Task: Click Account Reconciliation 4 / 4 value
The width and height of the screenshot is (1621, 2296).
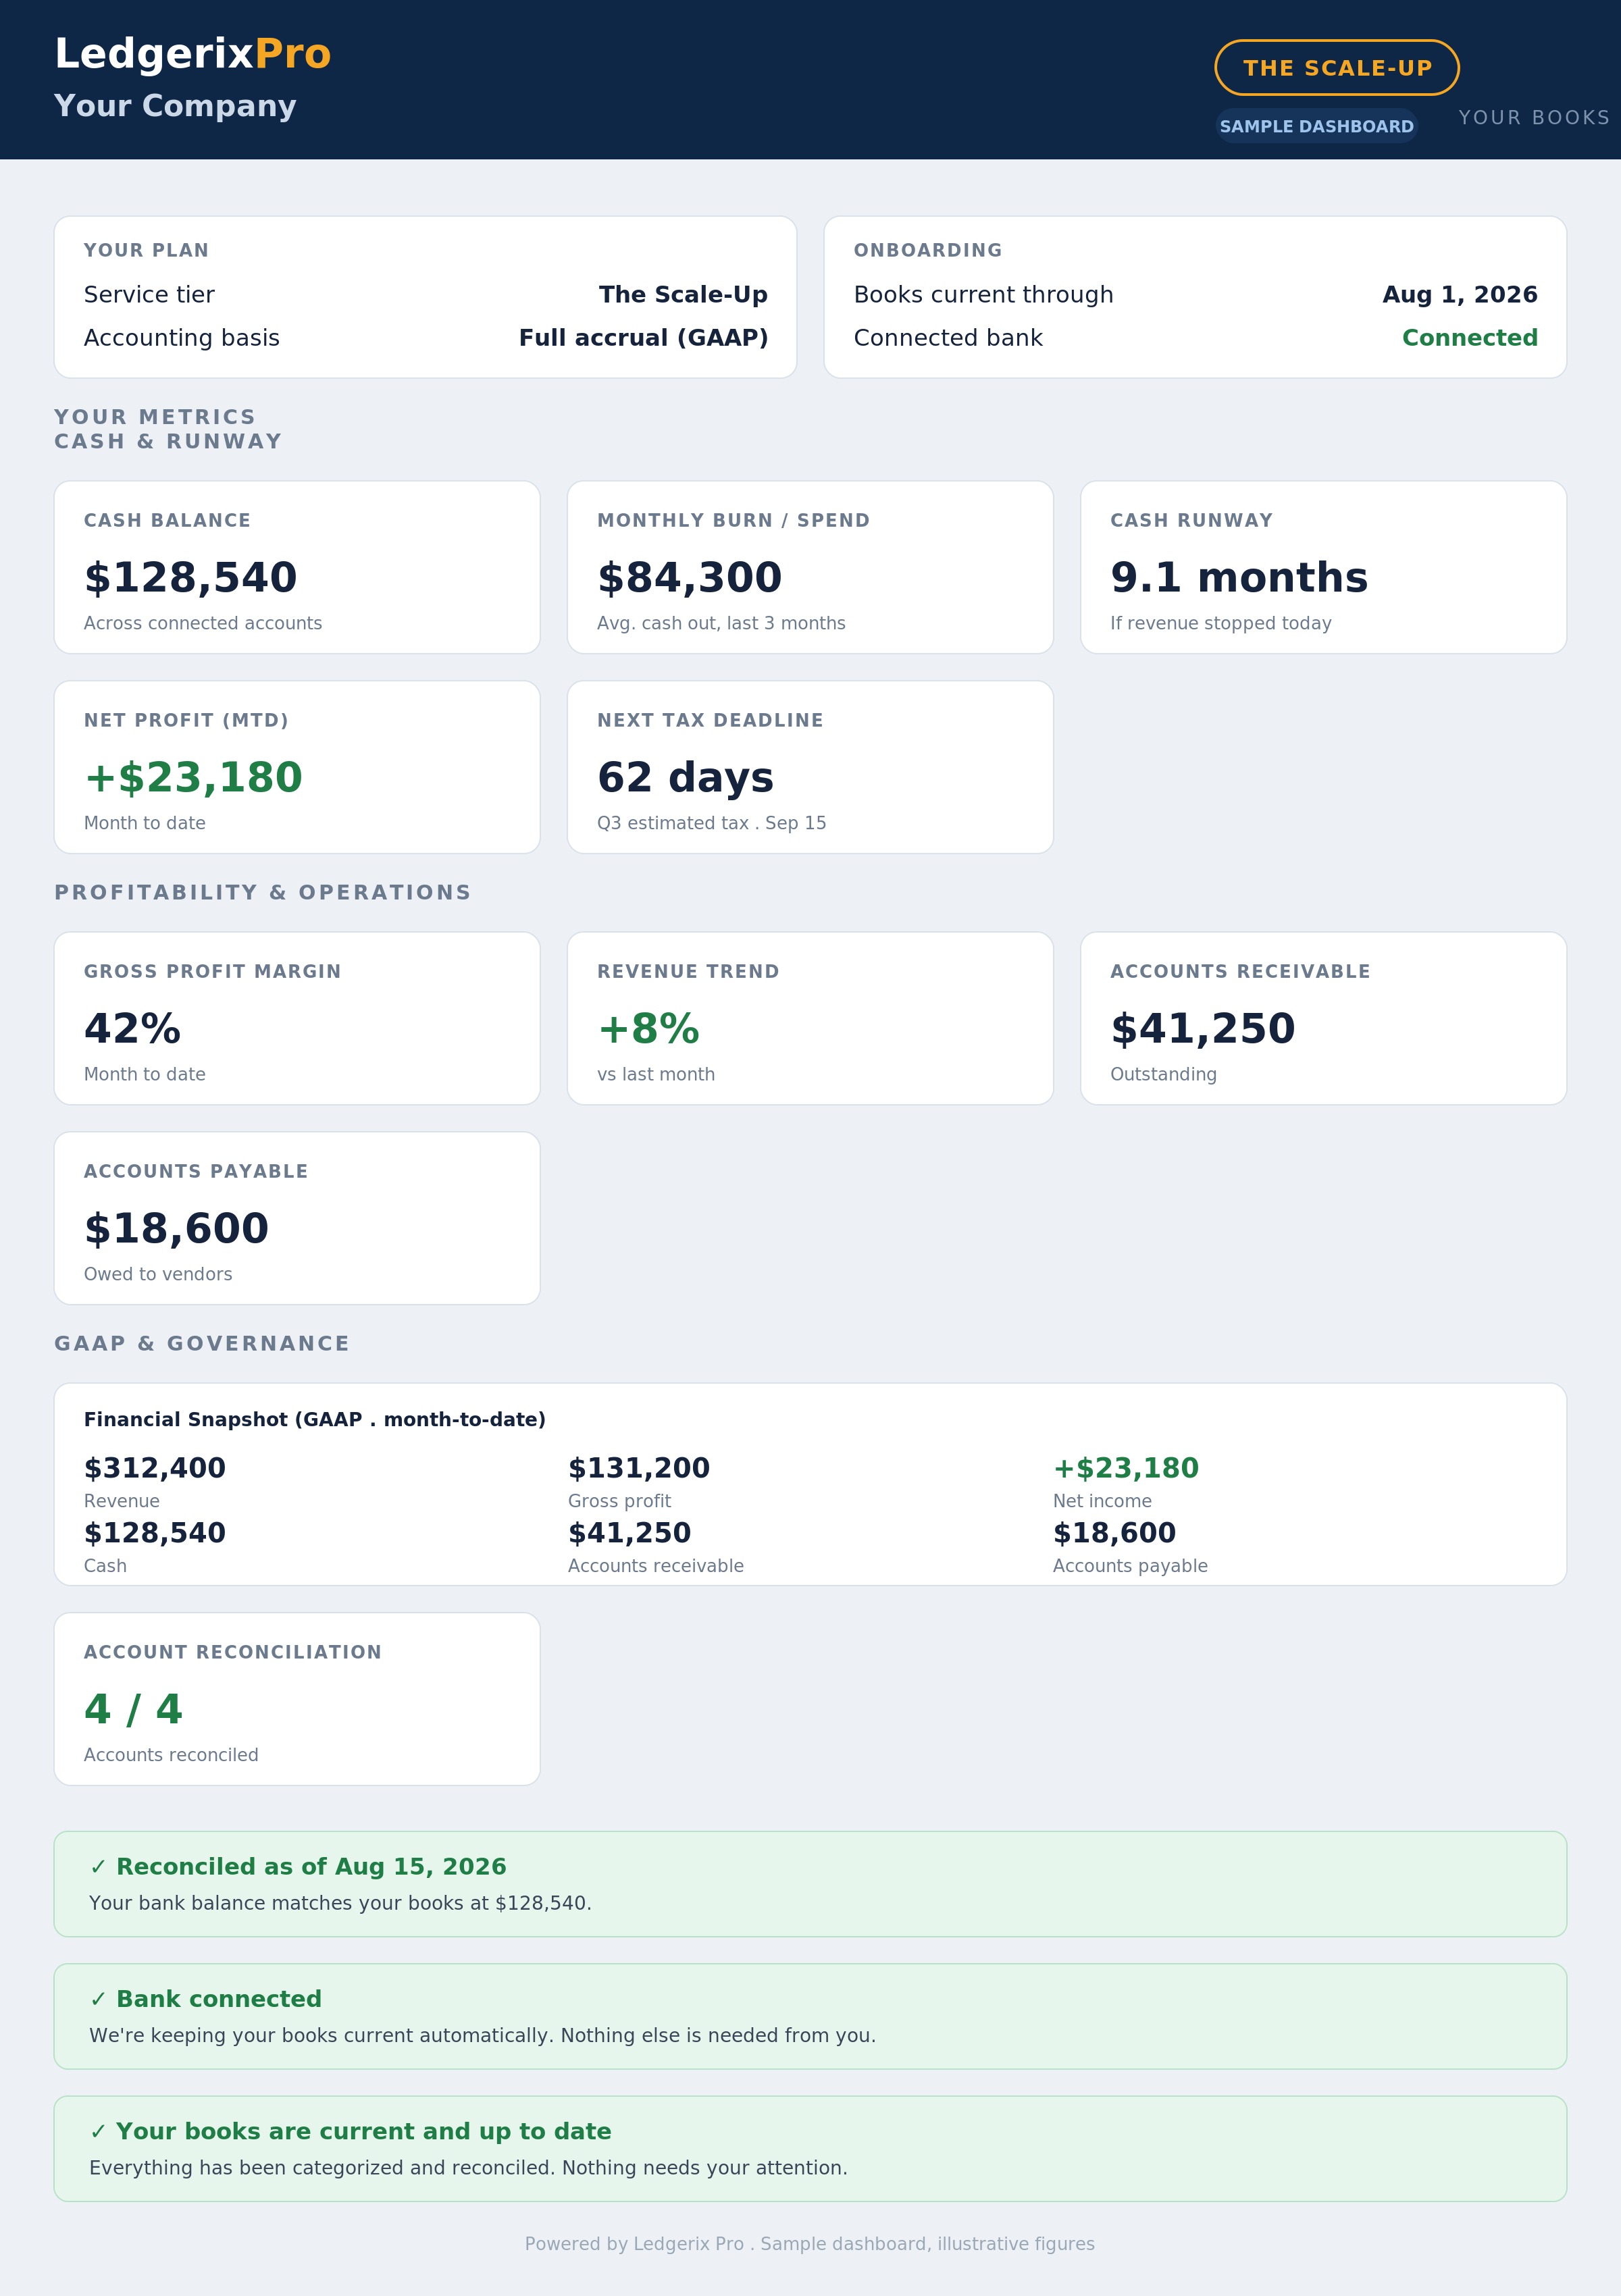Action: coord(133,1710)
